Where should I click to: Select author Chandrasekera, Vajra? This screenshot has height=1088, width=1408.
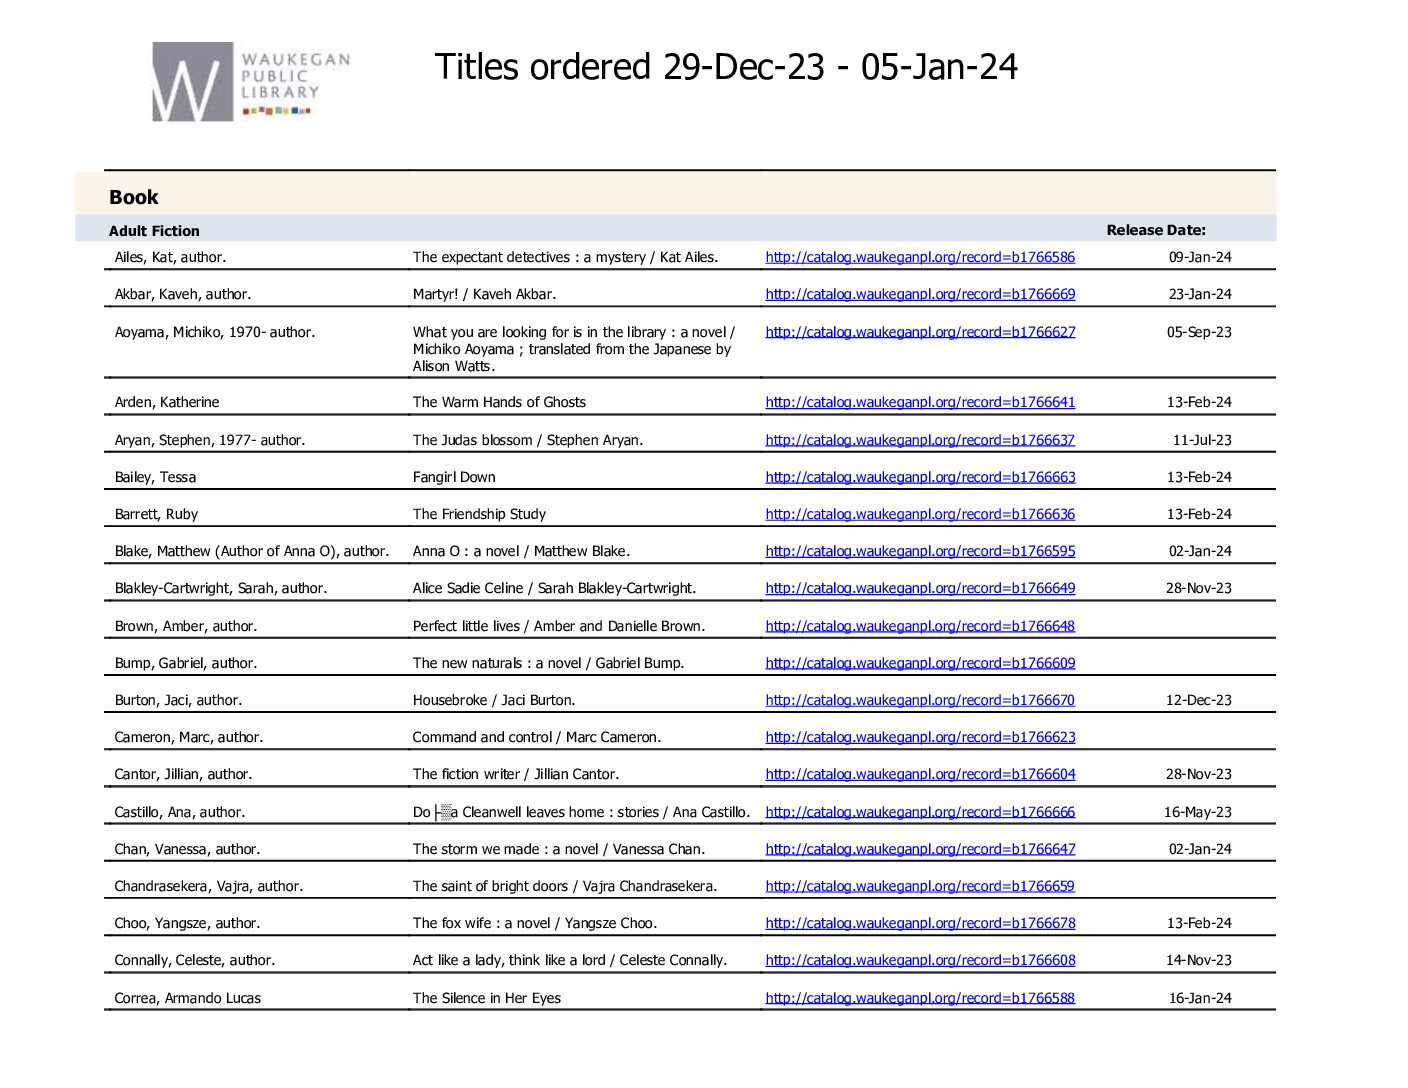[209, 886]
